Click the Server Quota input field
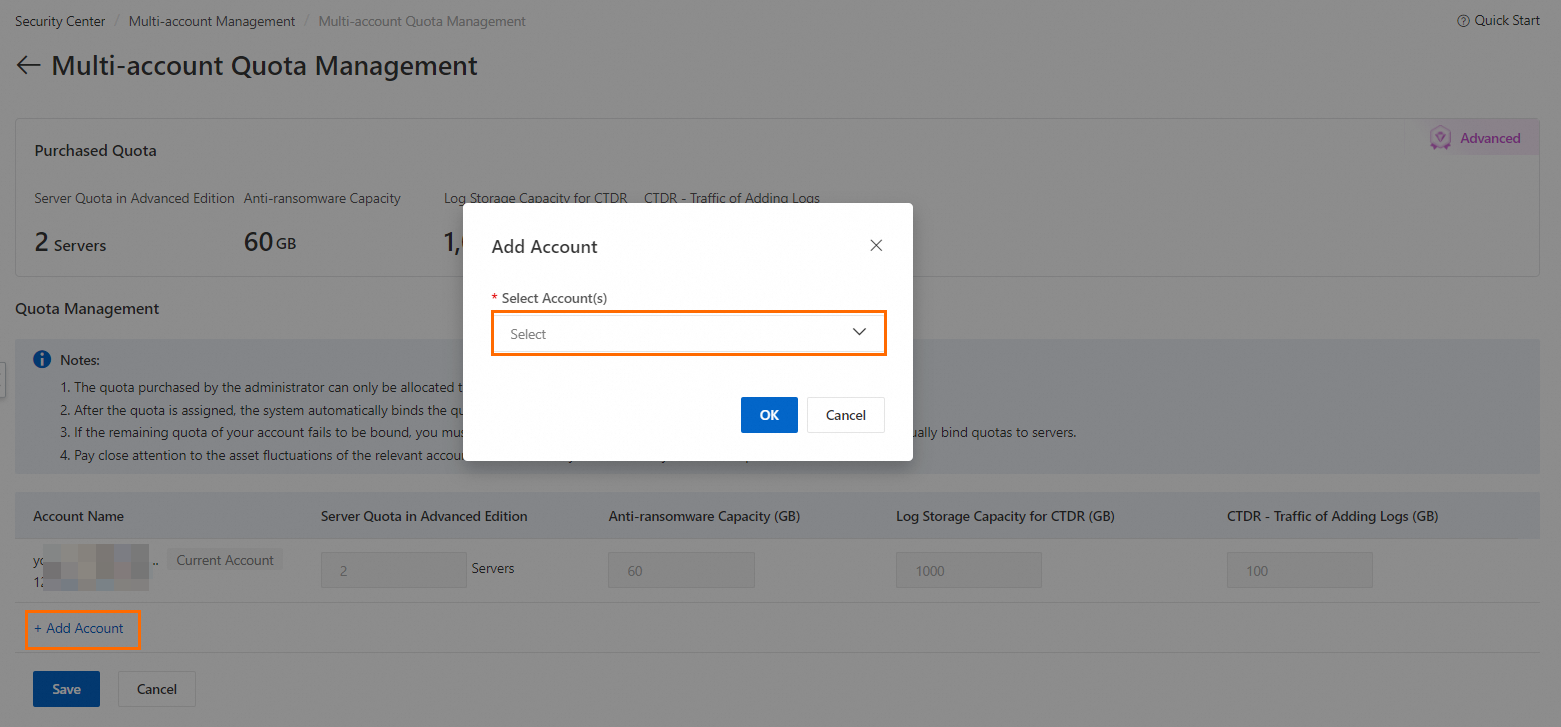 (393, 570)
